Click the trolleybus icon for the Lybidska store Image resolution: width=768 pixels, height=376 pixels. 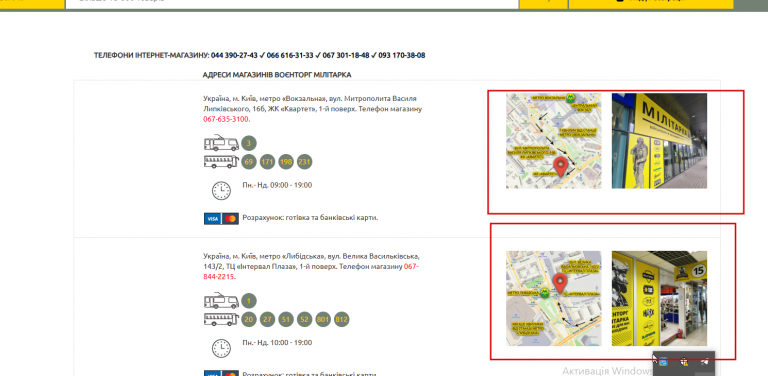point(221,301)
